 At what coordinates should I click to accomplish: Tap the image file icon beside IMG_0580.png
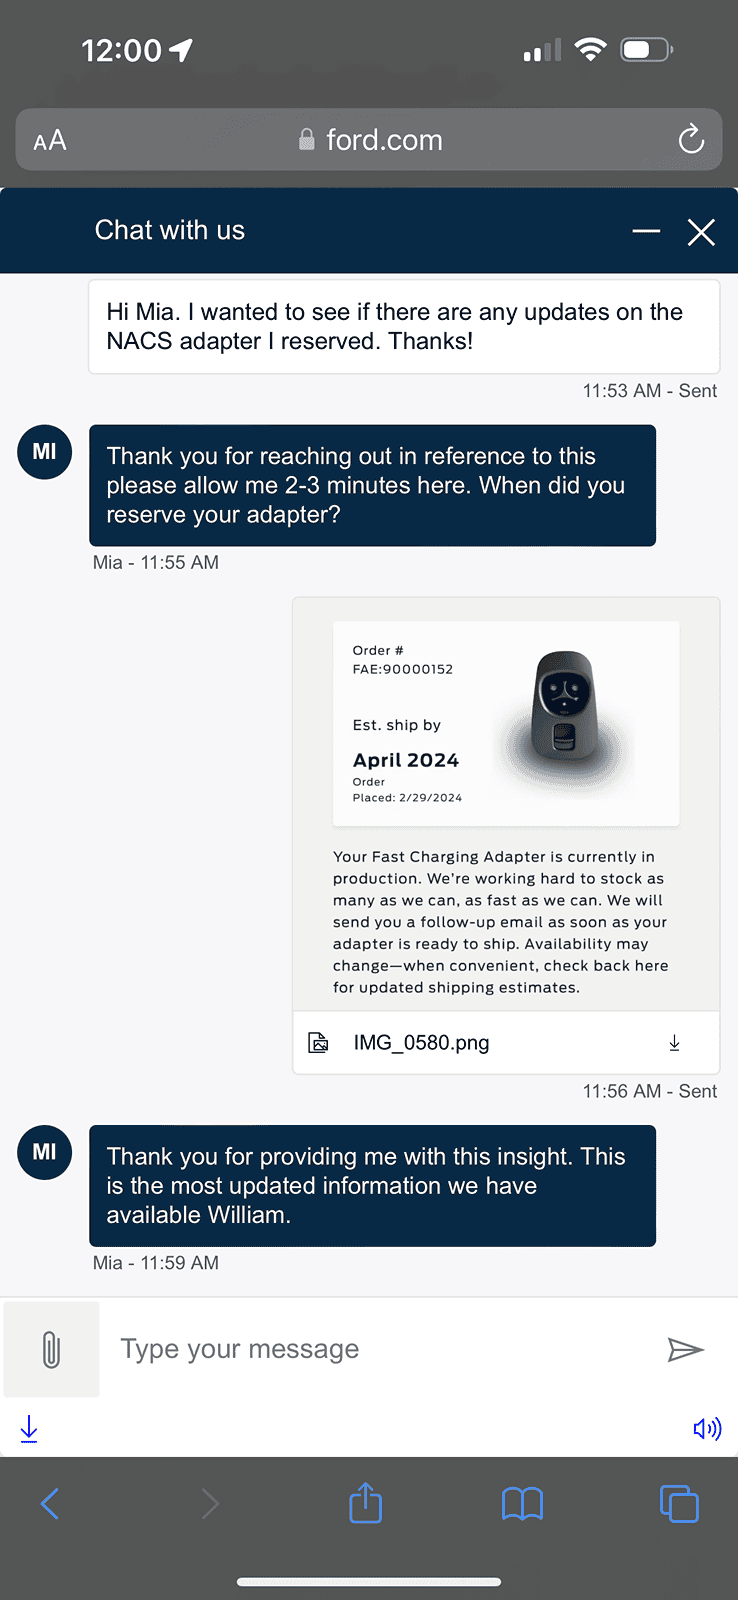(318, 1043)
